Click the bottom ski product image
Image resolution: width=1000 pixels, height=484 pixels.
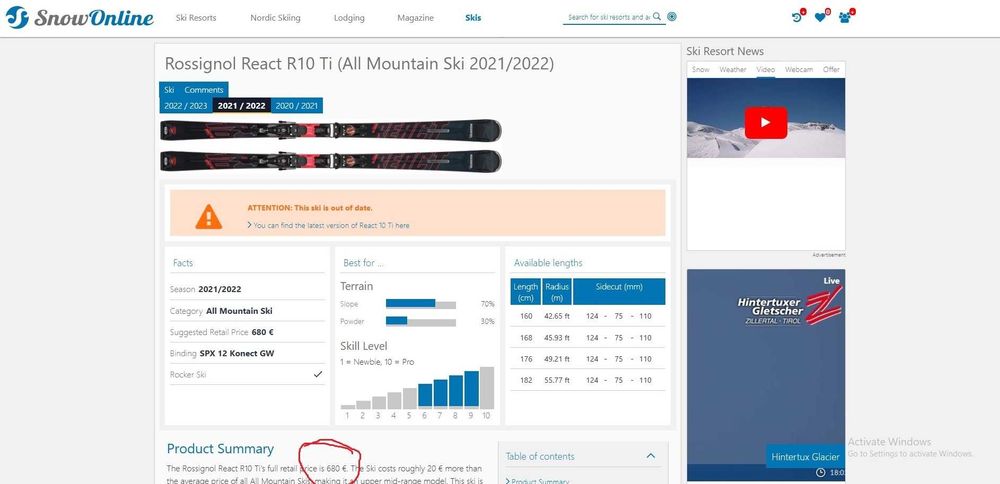pos(330,160)
